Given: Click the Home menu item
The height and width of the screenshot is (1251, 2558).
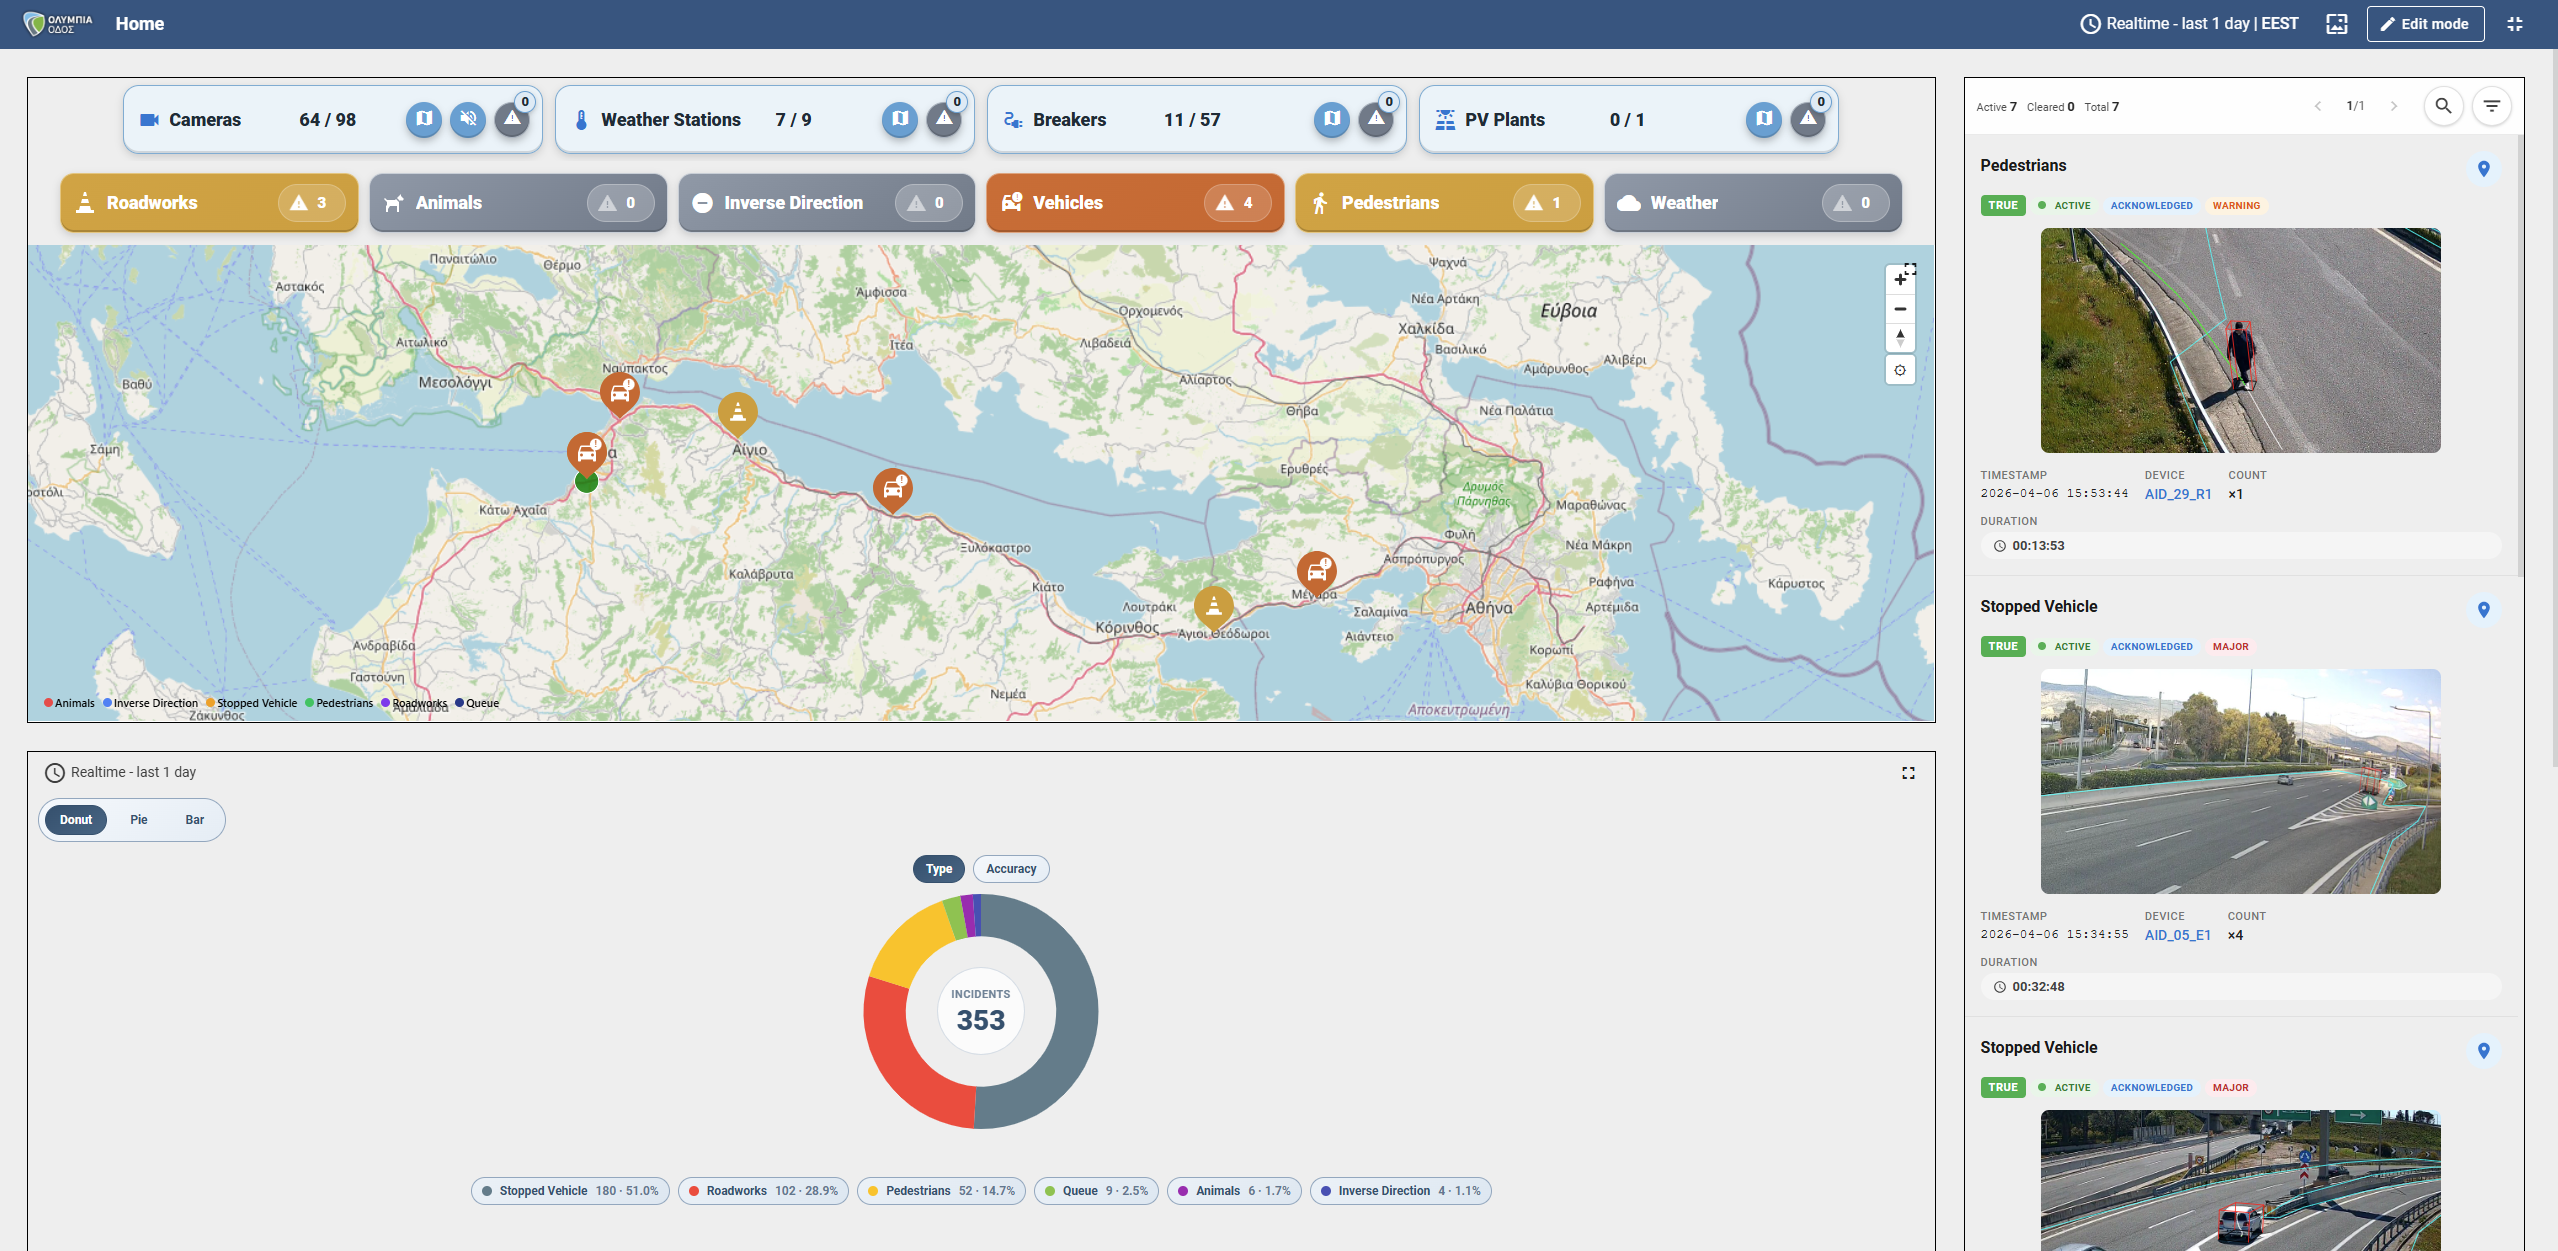Looking at the screenshot, I should (139, 23).
